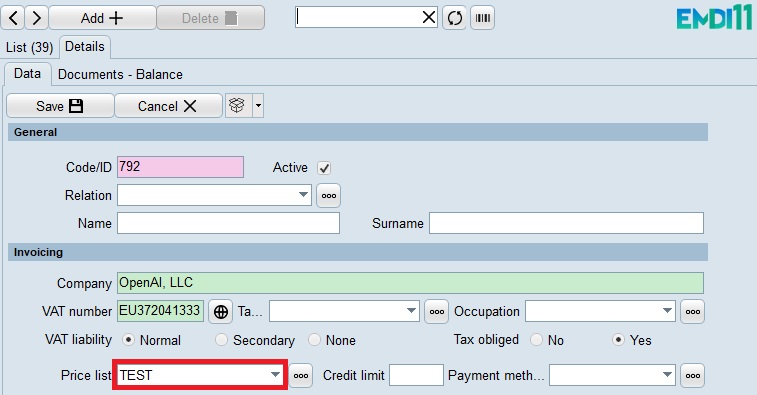Cancel the changes

(x=168, y=106)
